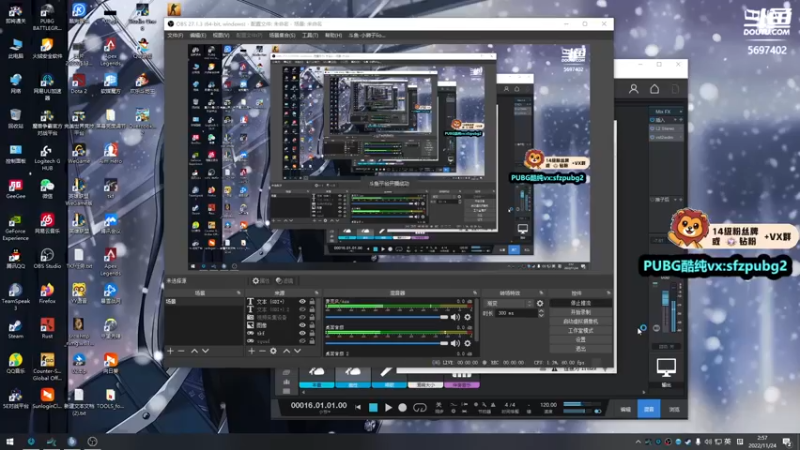800x450 pixels.
Task: Toggle visibility of 图像 source
Action: 302,325
